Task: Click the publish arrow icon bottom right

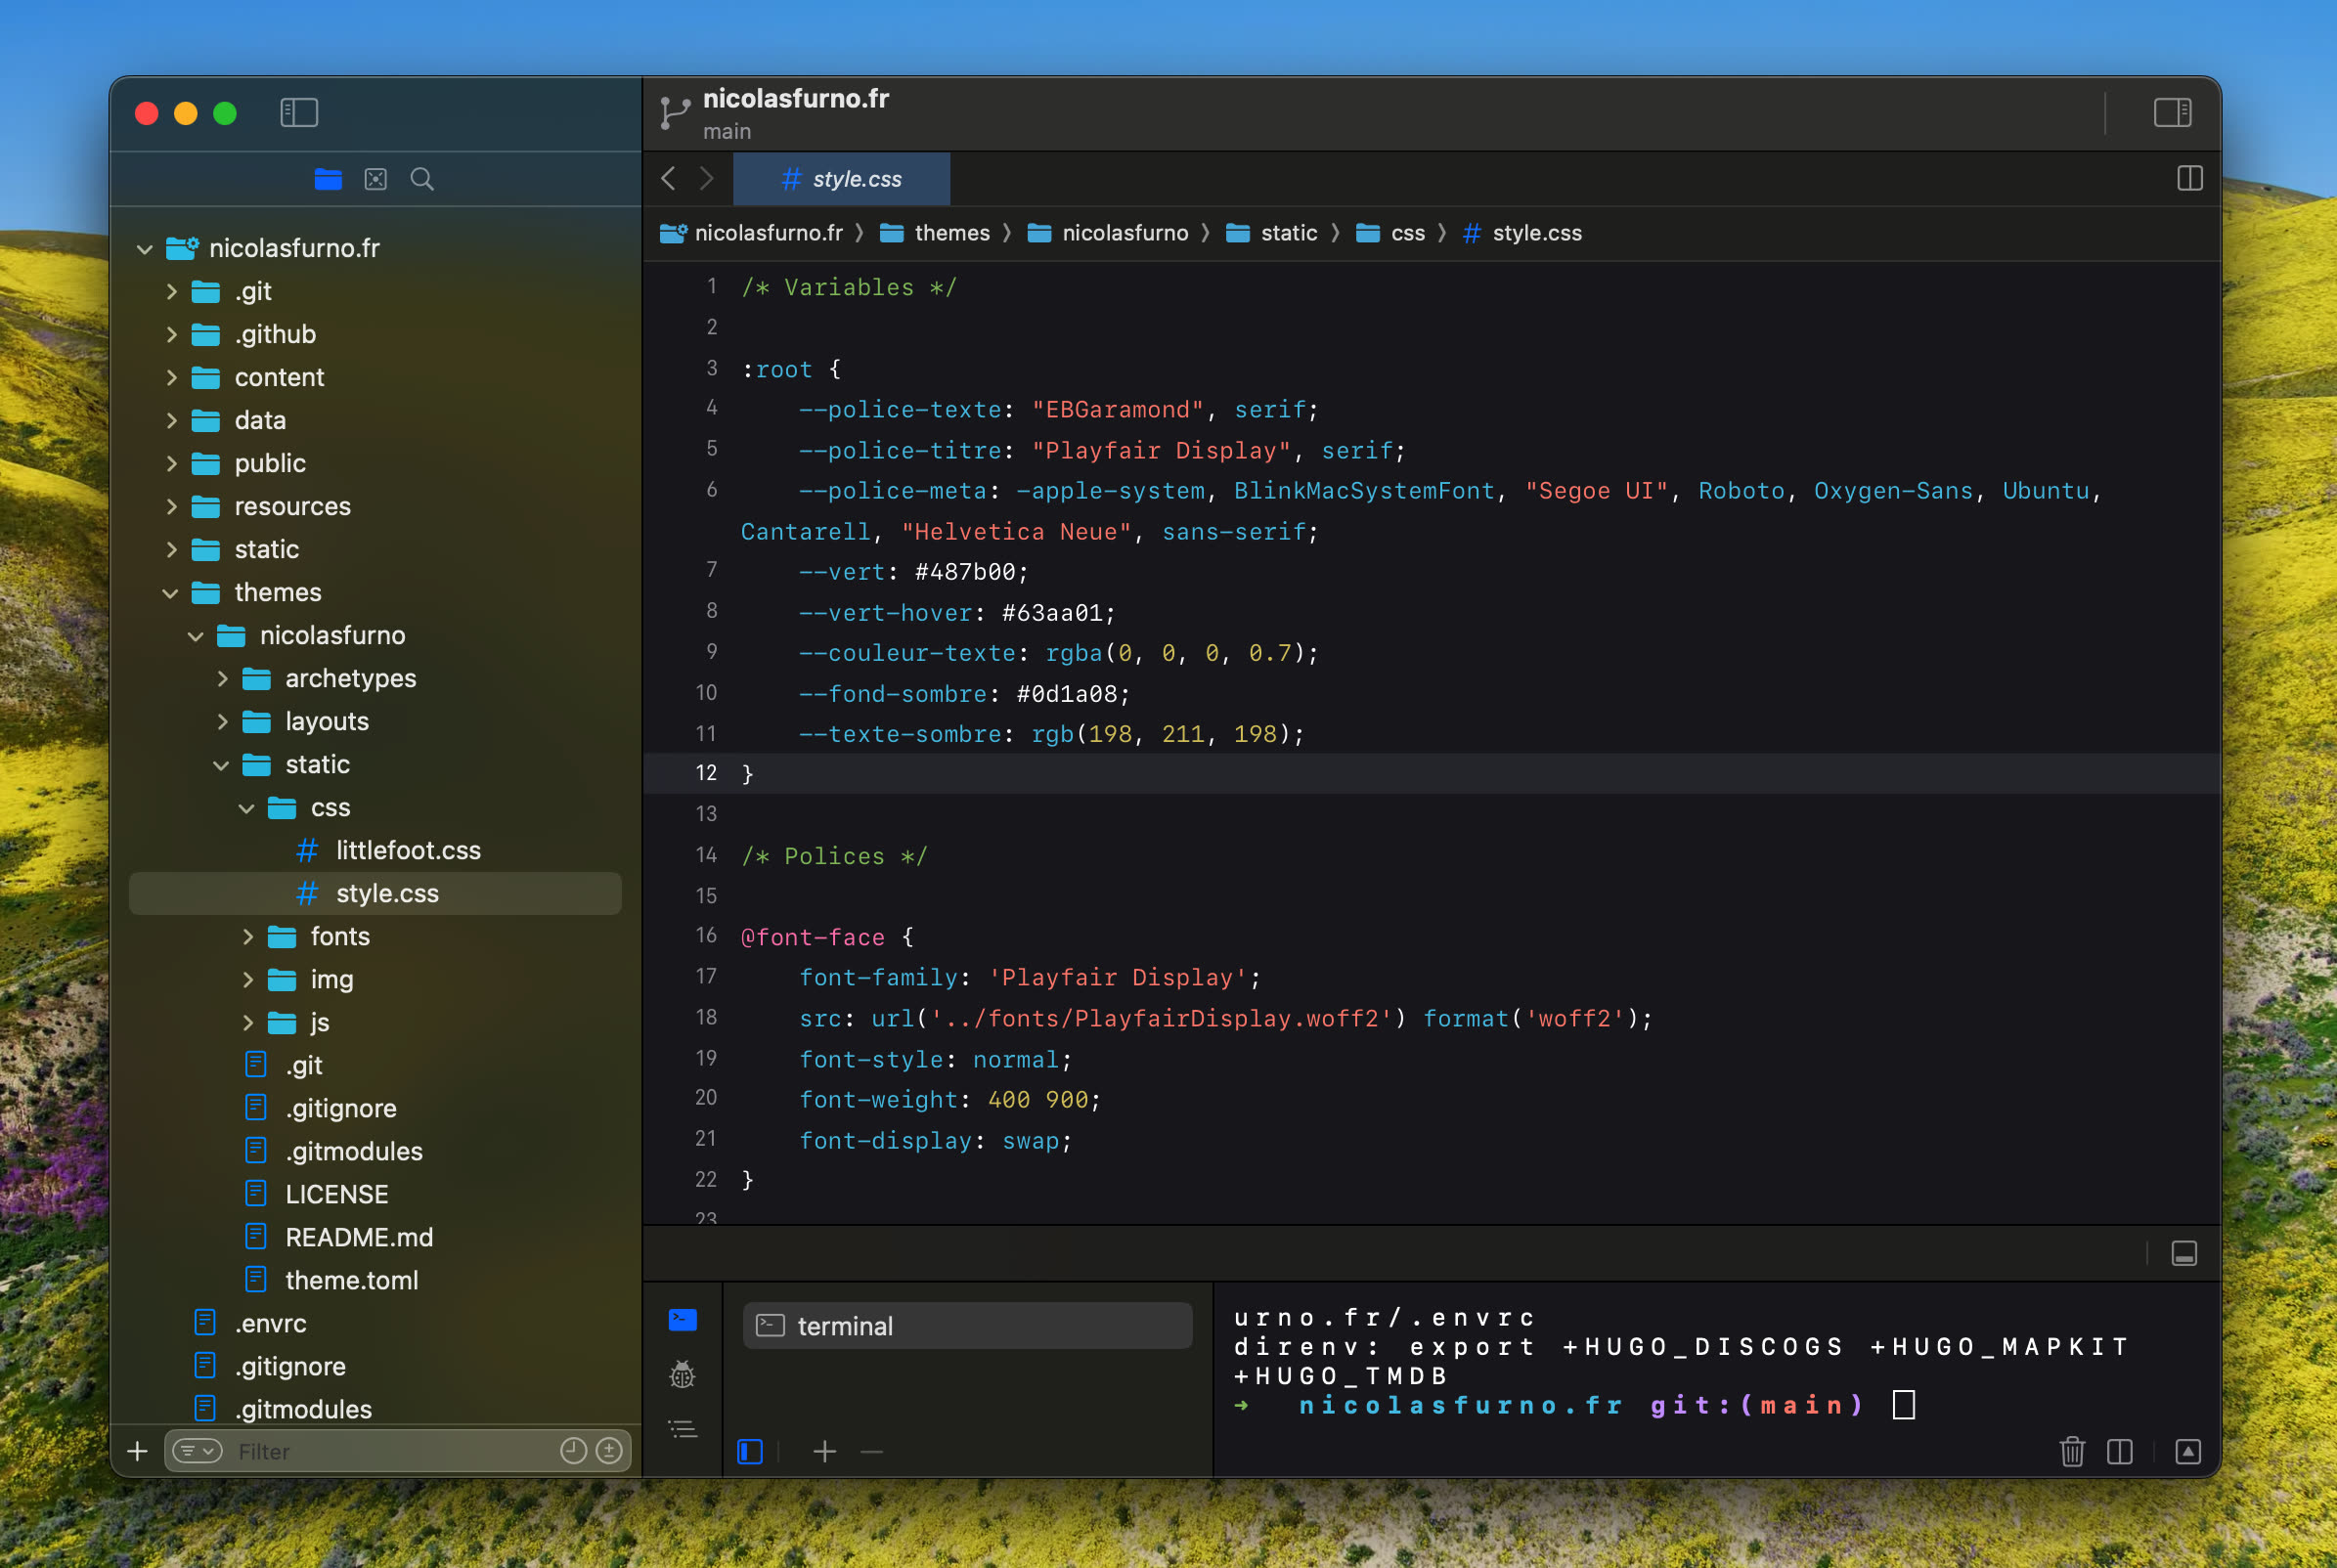Action: 2189,1452
